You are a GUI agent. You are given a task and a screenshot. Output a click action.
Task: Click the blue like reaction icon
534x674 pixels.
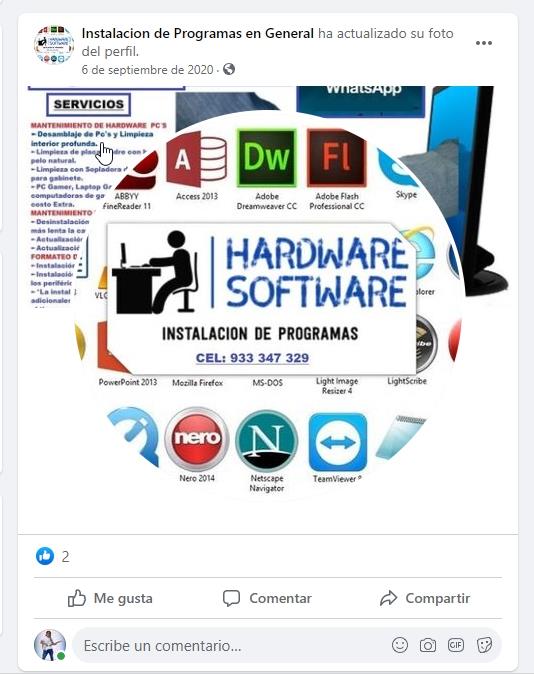(x=45, y=556)
